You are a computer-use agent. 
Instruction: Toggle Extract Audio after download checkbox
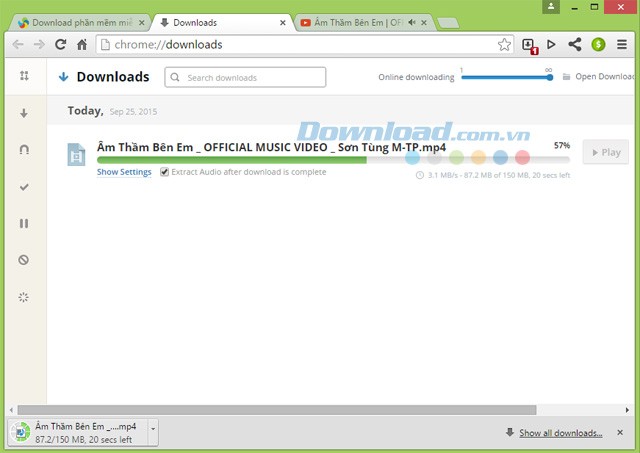[165, 172]
